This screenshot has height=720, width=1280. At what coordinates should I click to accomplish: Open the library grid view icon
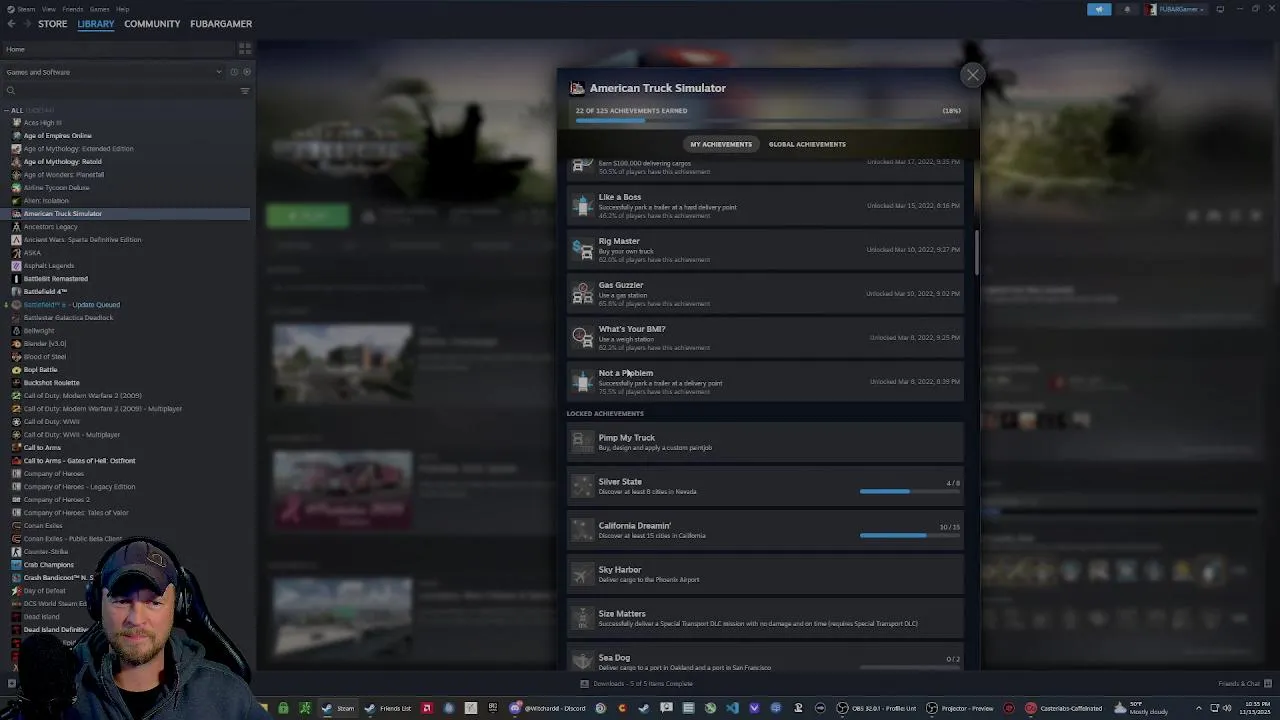(245, 48)
